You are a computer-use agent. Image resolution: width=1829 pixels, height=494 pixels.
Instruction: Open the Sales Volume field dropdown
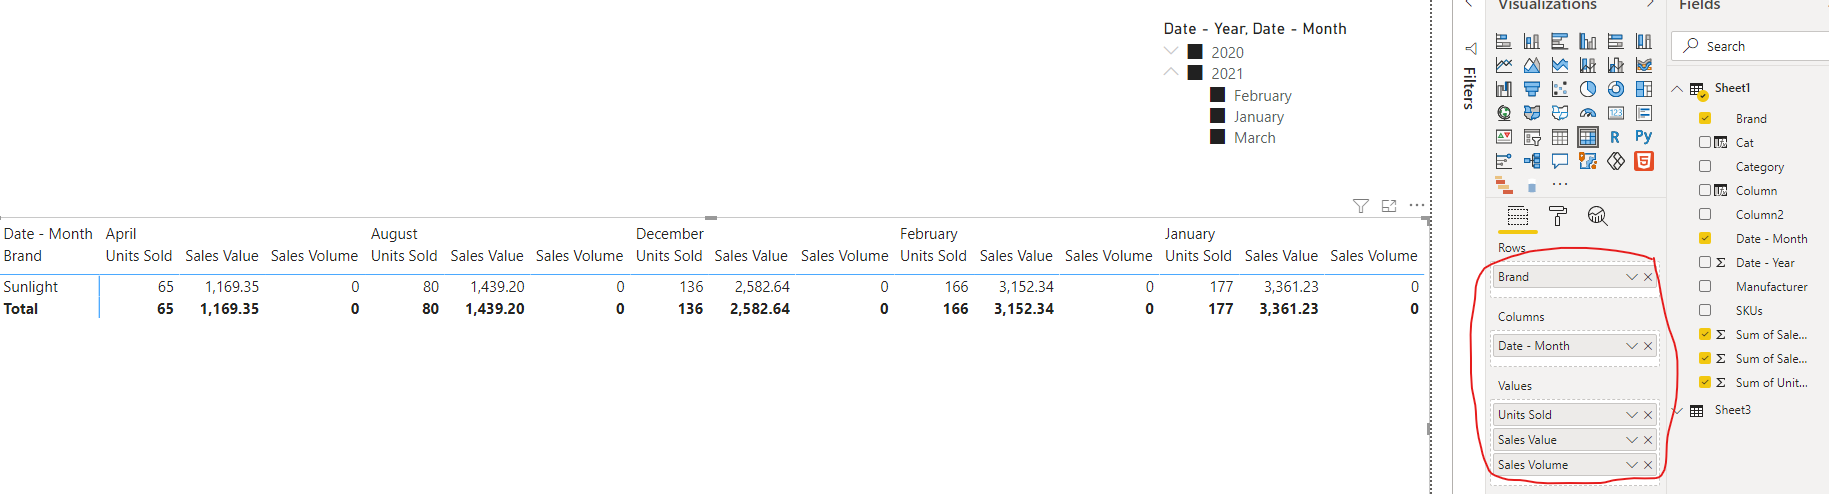(x=1632, y=465)
